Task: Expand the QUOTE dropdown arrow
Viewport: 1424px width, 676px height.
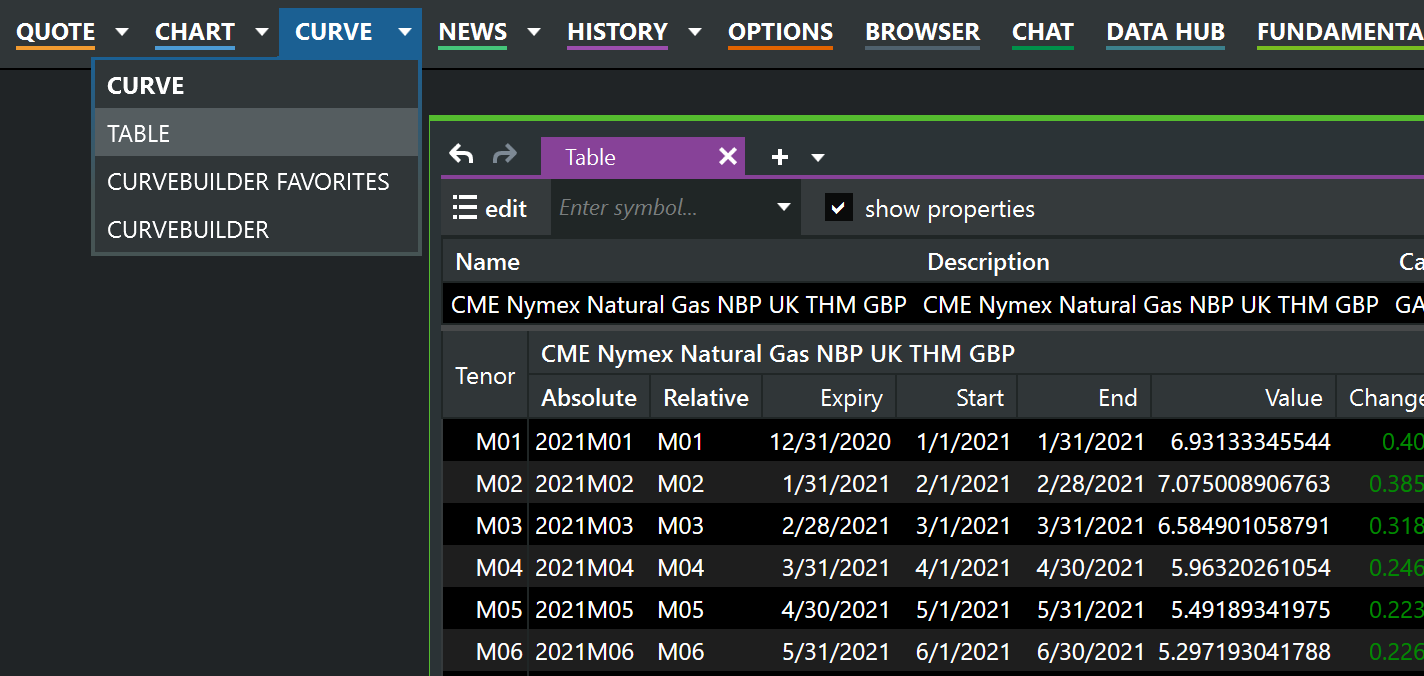Action: [x=122, y=32]
